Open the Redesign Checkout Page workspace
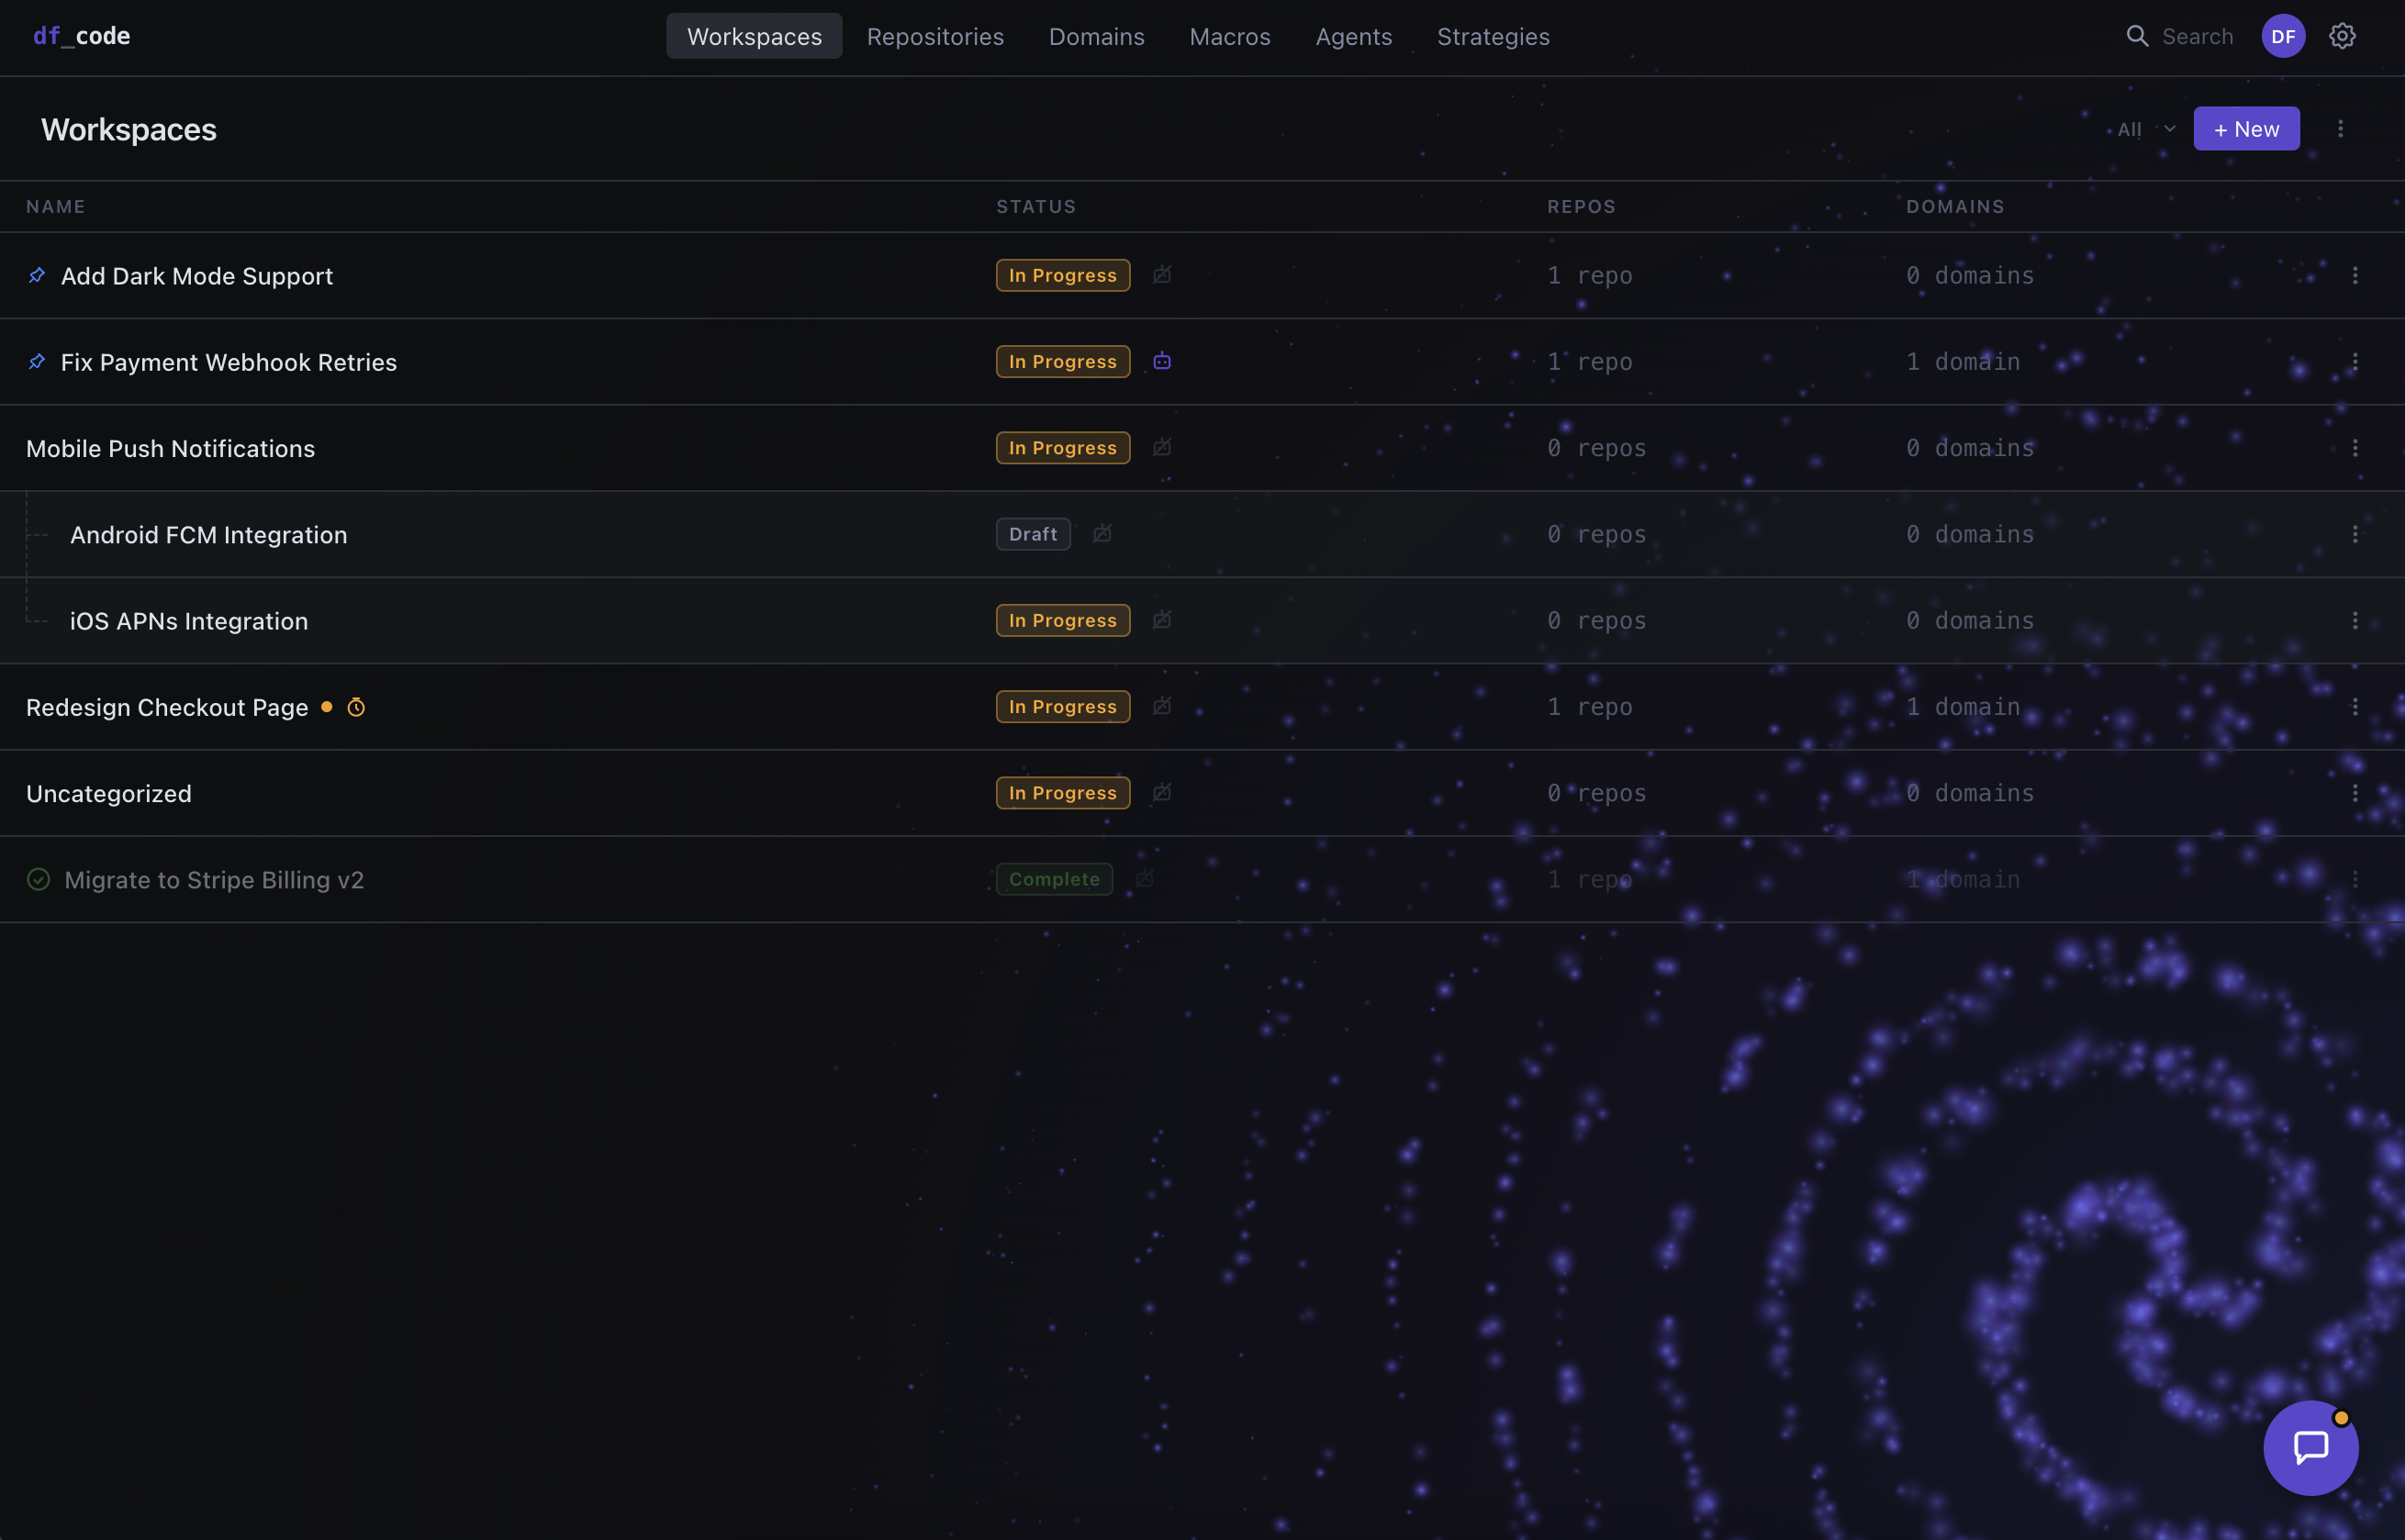The width and height of the screenshot is (2405, 1540). [167, 707]
